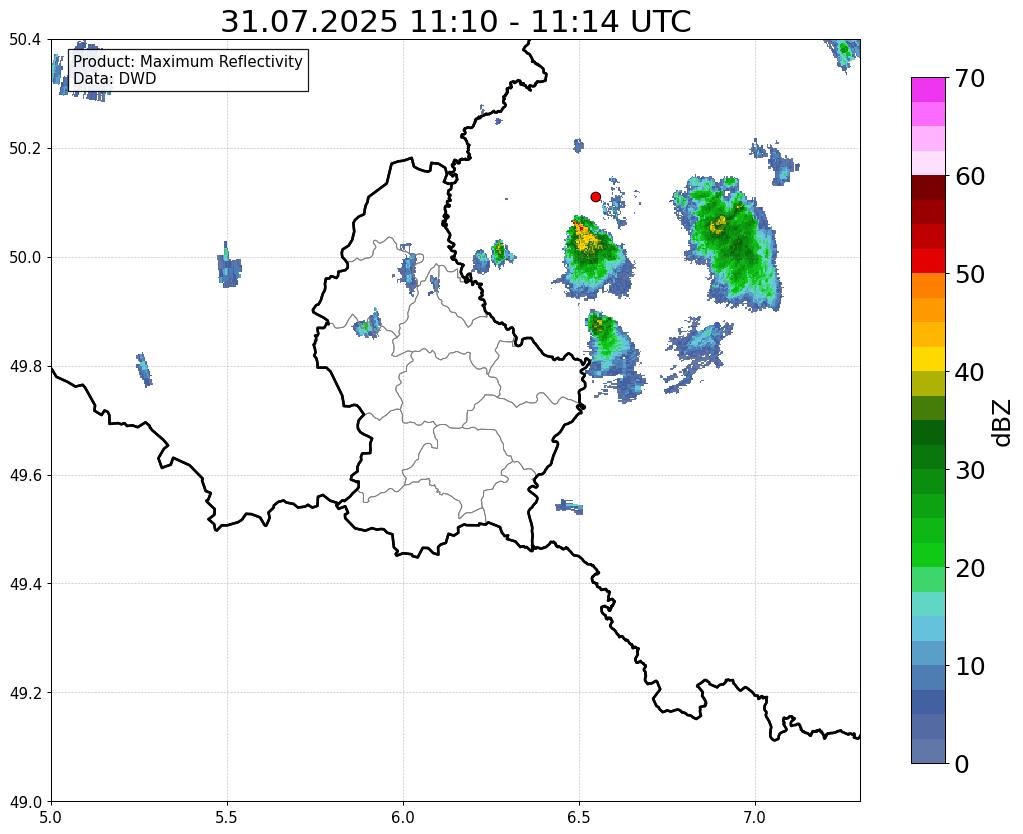Screen dimensions: 1023x834
Task: Click latitude axis label 49.0
Action: click(x=25, y=802)
